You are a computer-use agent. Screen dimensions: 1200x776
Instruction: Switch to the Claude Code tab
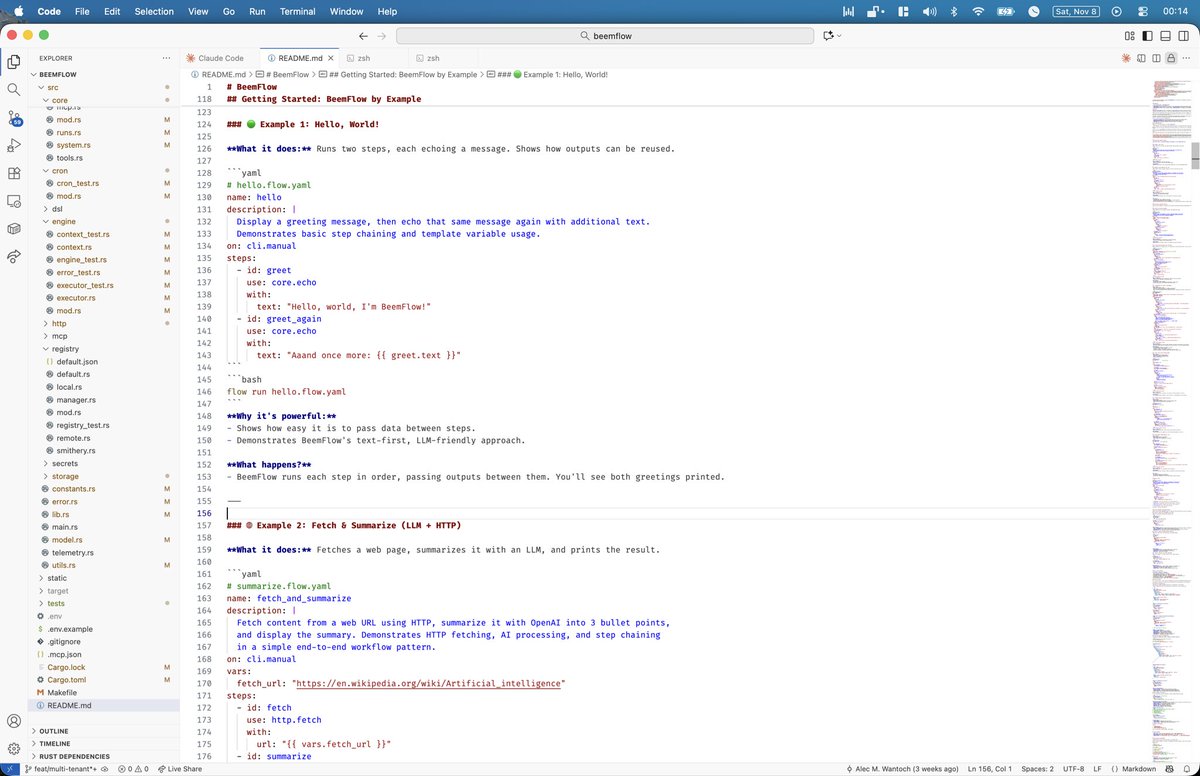(219, 58)
